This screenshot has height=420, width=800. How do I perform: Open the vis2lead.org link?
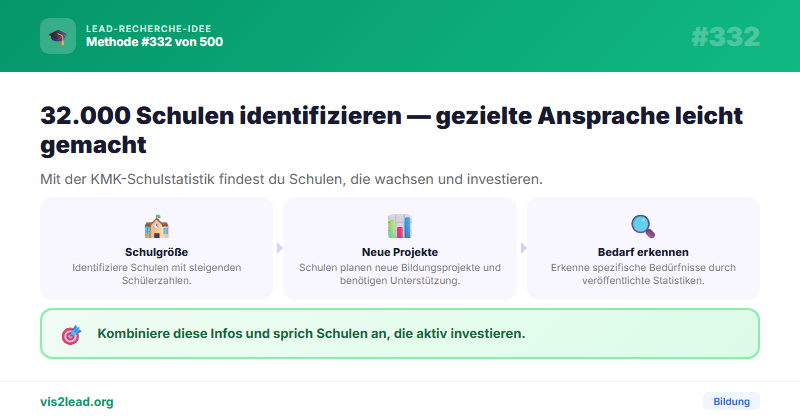pyautogui.click(x=77, y=402)
